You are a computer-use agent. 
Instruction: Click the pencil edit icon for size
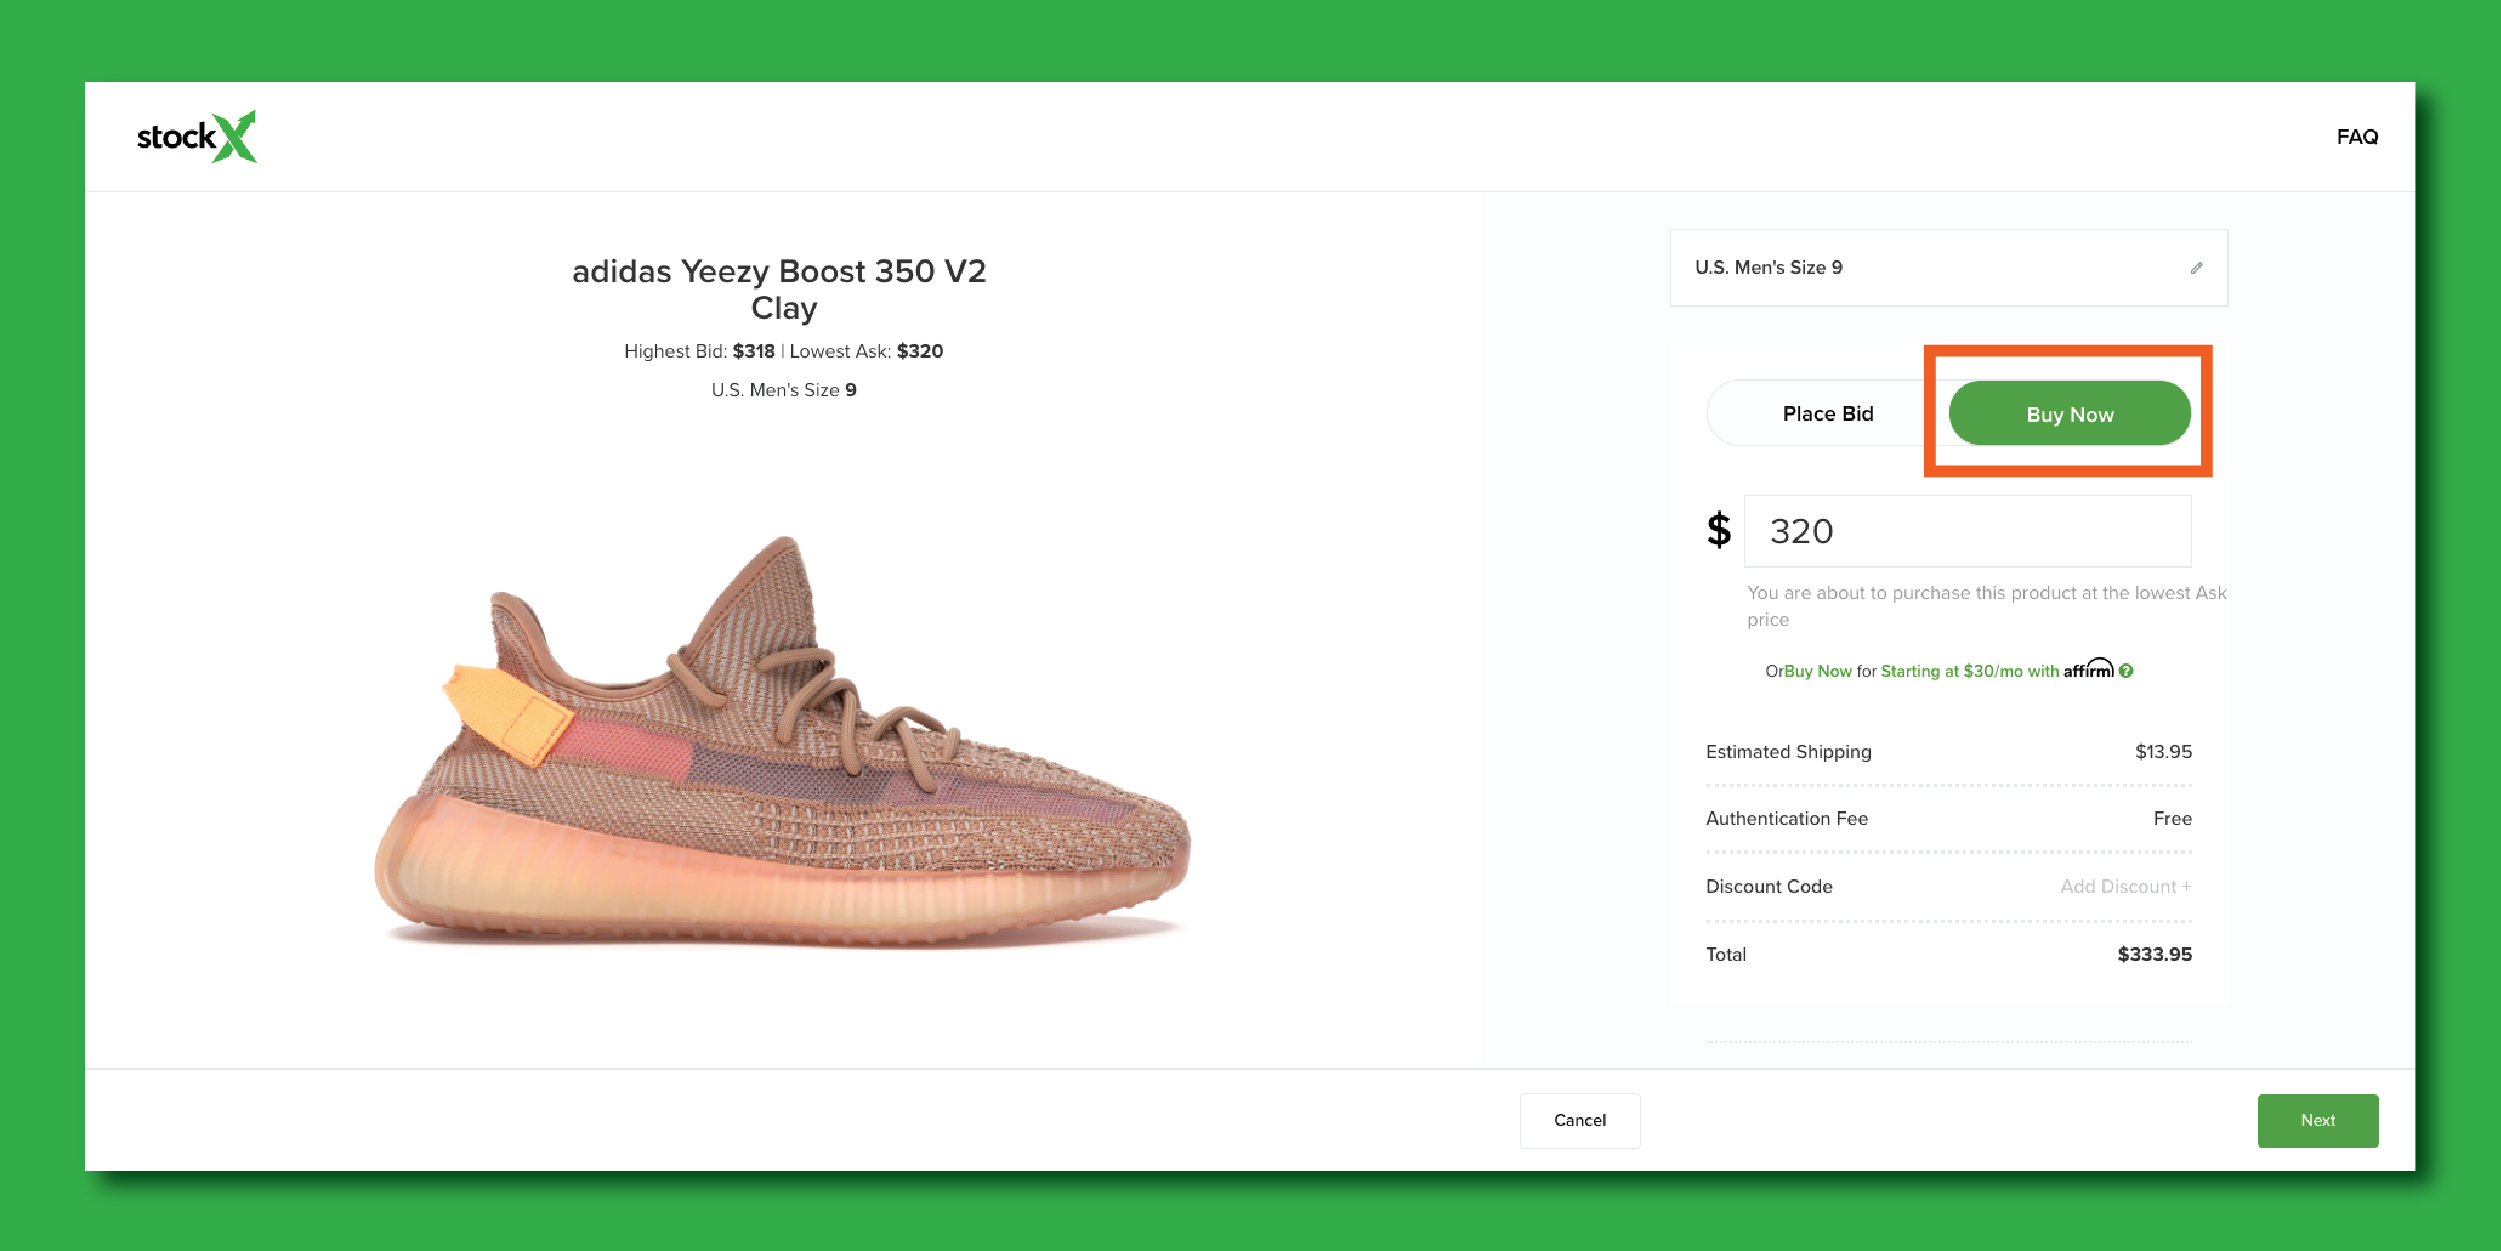(2196, 268)
